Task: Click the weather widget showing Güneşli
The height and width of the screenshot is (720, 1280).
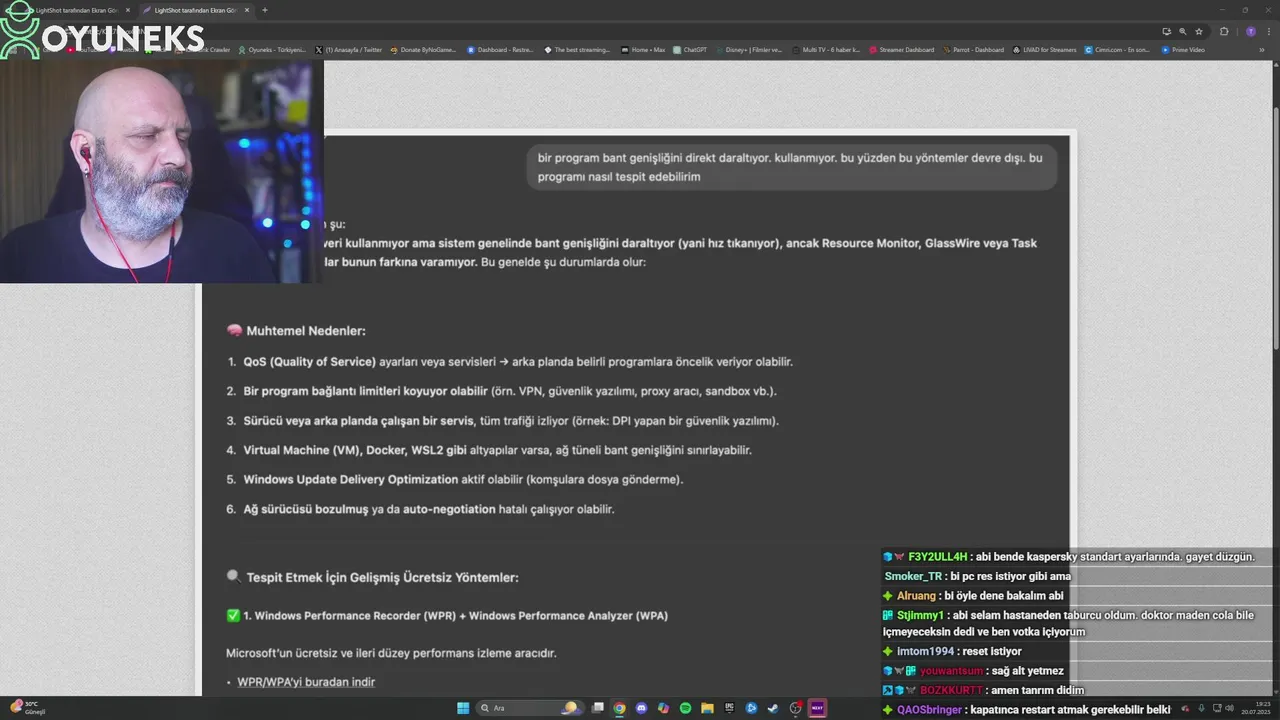Action: click(30, 708)
